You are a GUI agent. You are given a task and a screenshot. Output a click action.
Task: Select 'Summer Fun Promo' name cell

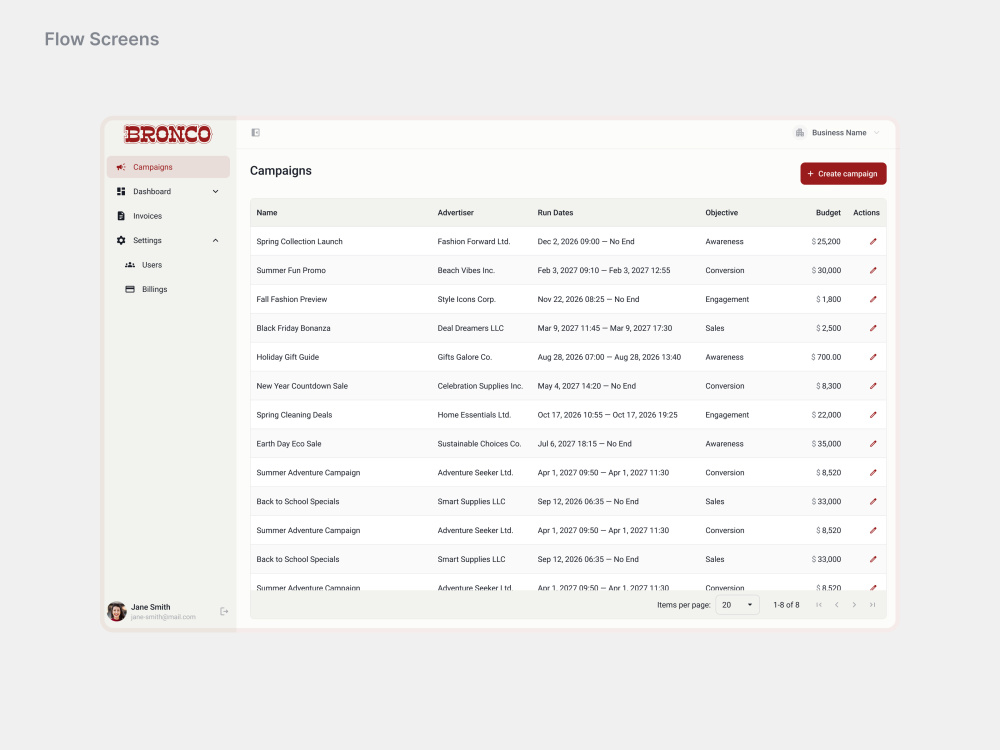coord(291,270)
